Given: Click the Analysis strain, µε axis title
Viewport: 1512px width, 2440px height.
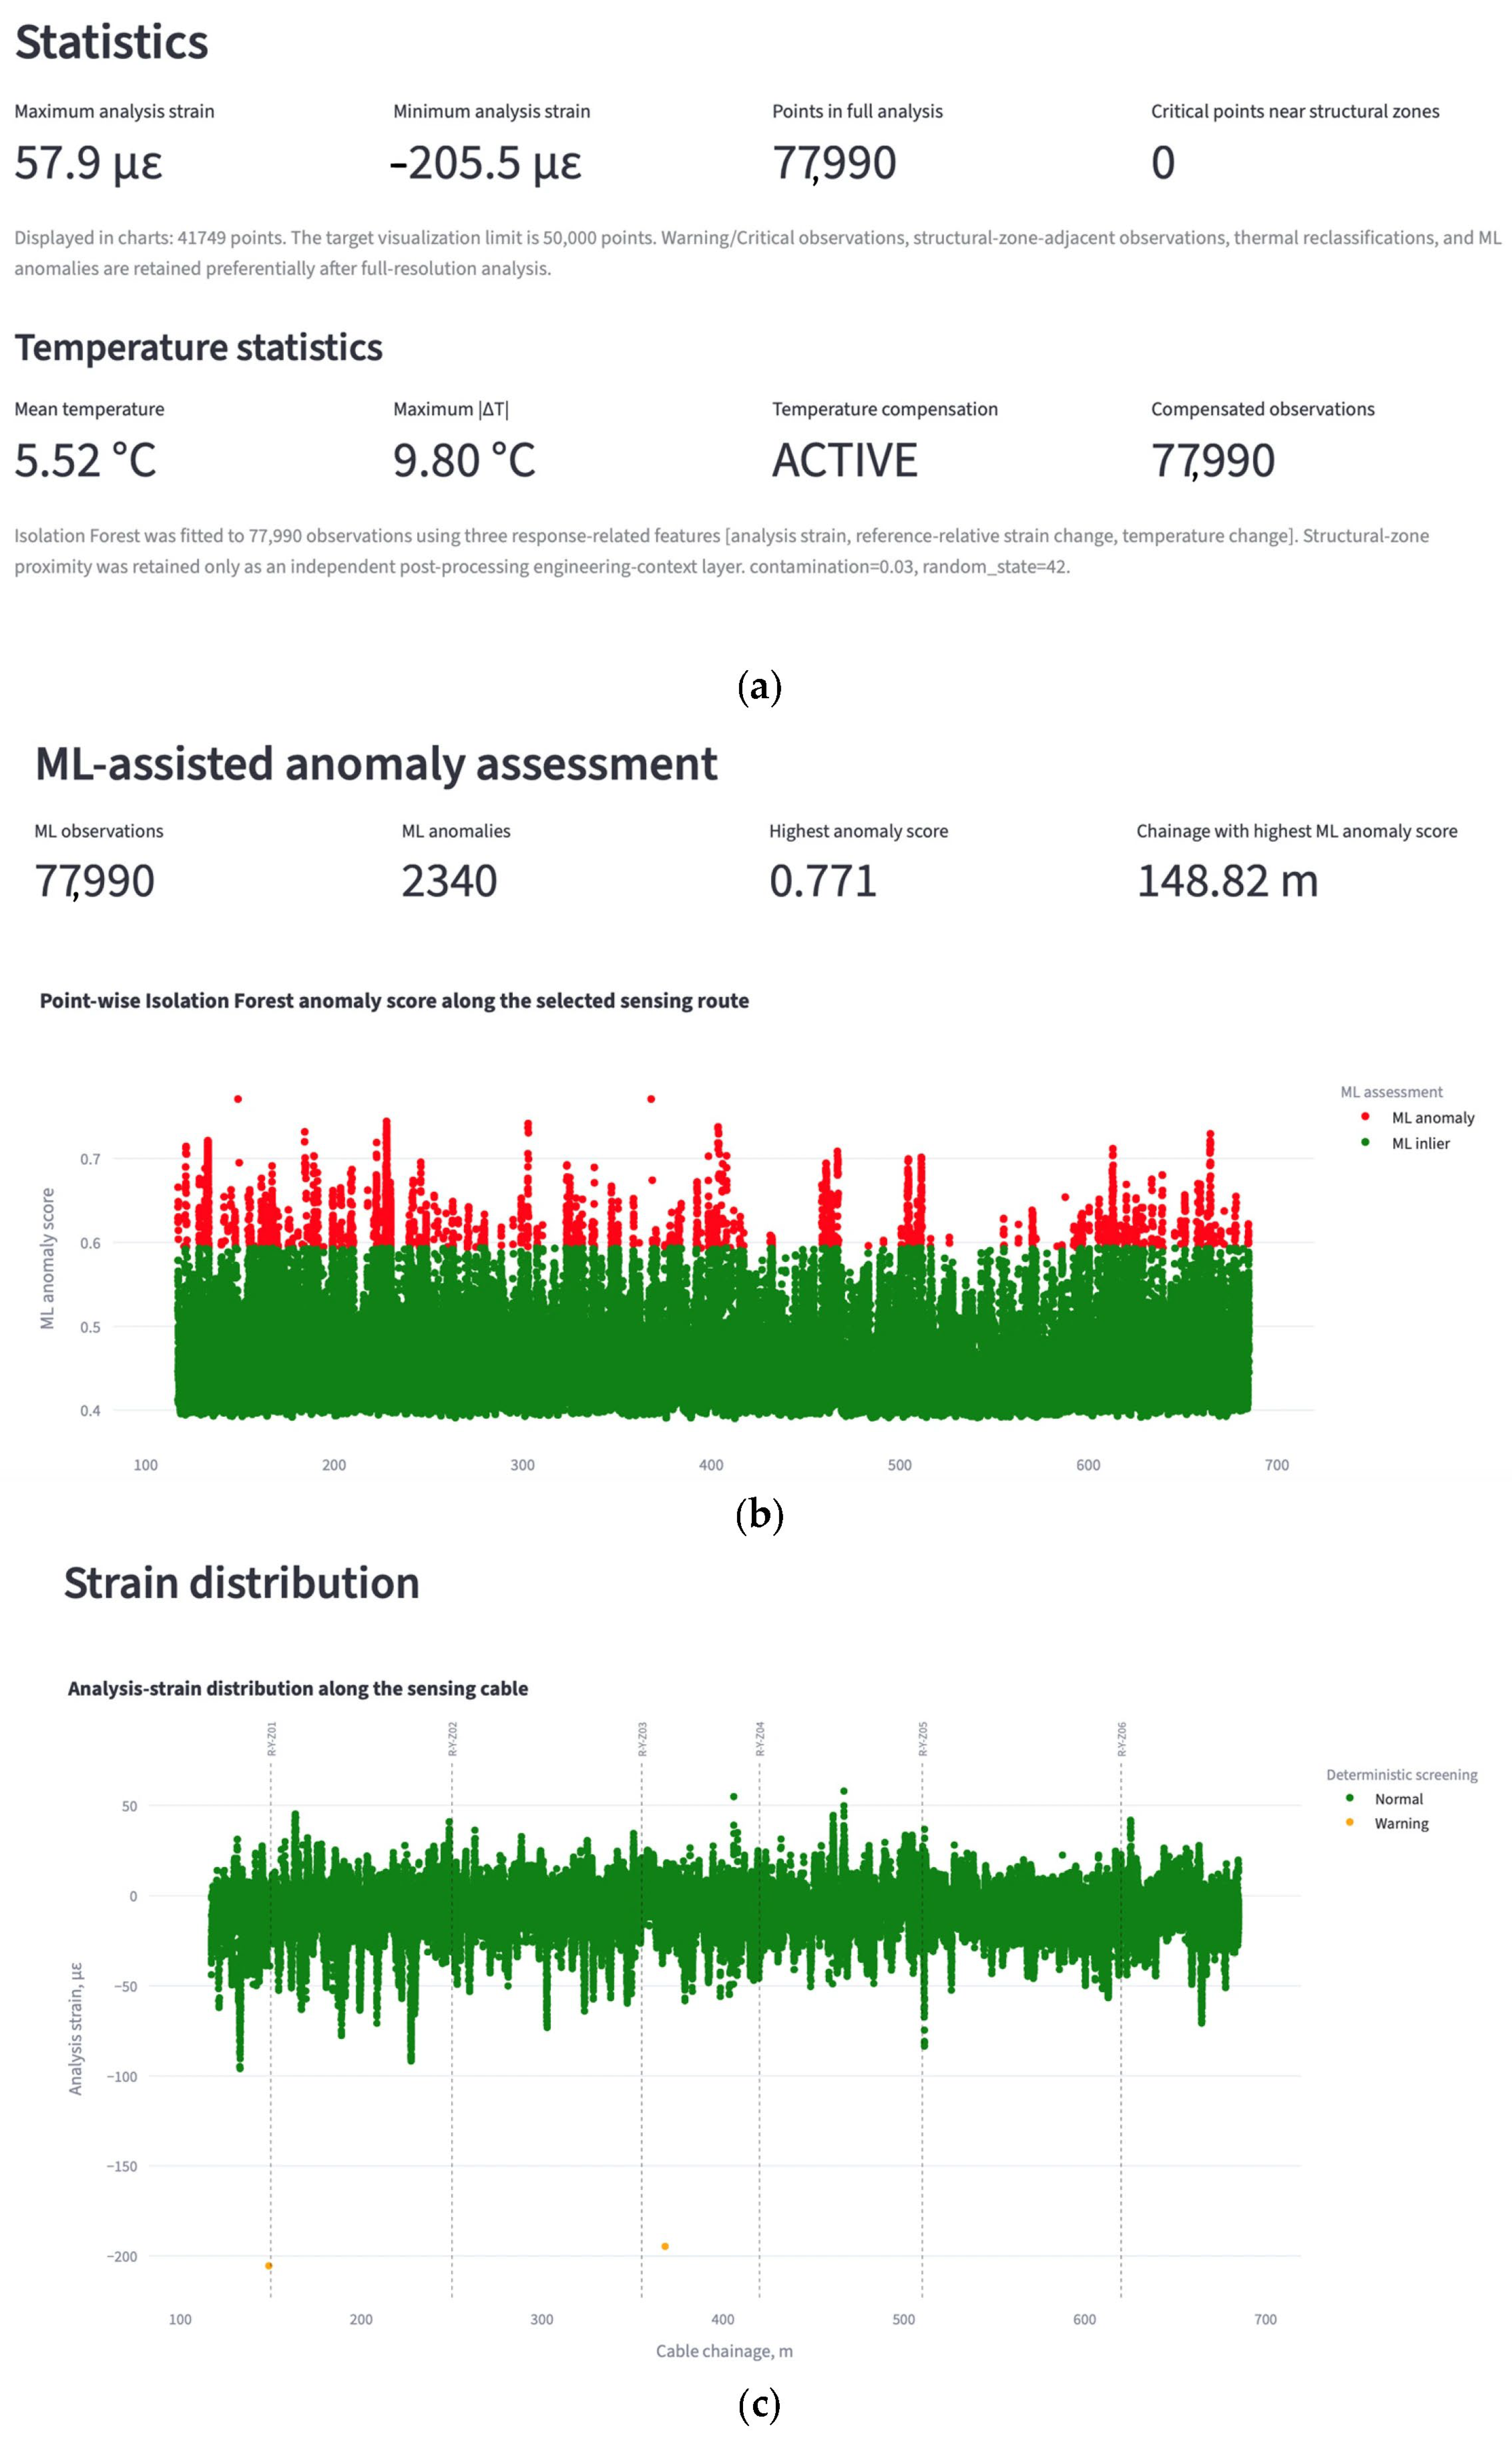Looking at the screenshot, I should (x=76, y=2028).
